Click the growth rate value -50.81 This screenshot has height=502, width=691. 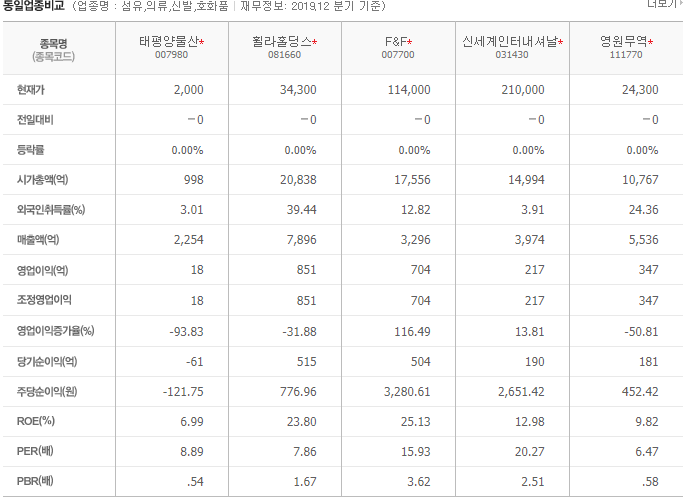coord(642,331)
